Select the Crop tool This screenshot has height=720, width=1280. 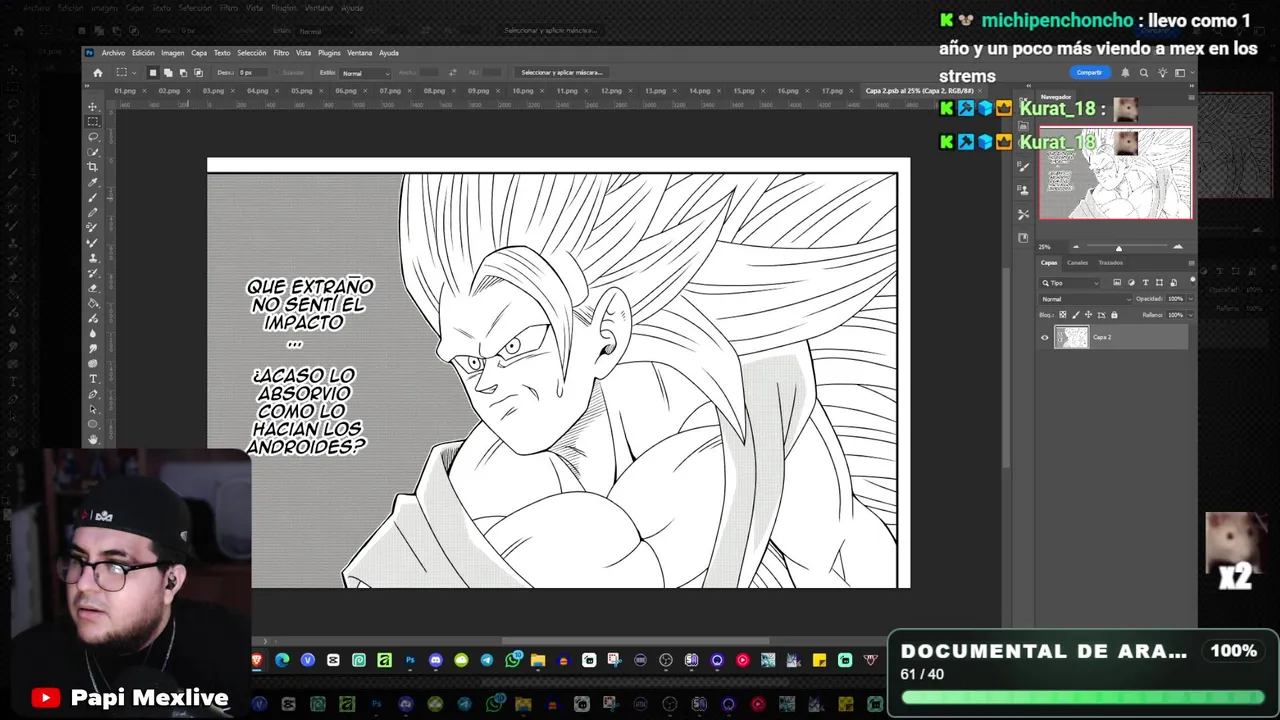[x=93, y=167]
